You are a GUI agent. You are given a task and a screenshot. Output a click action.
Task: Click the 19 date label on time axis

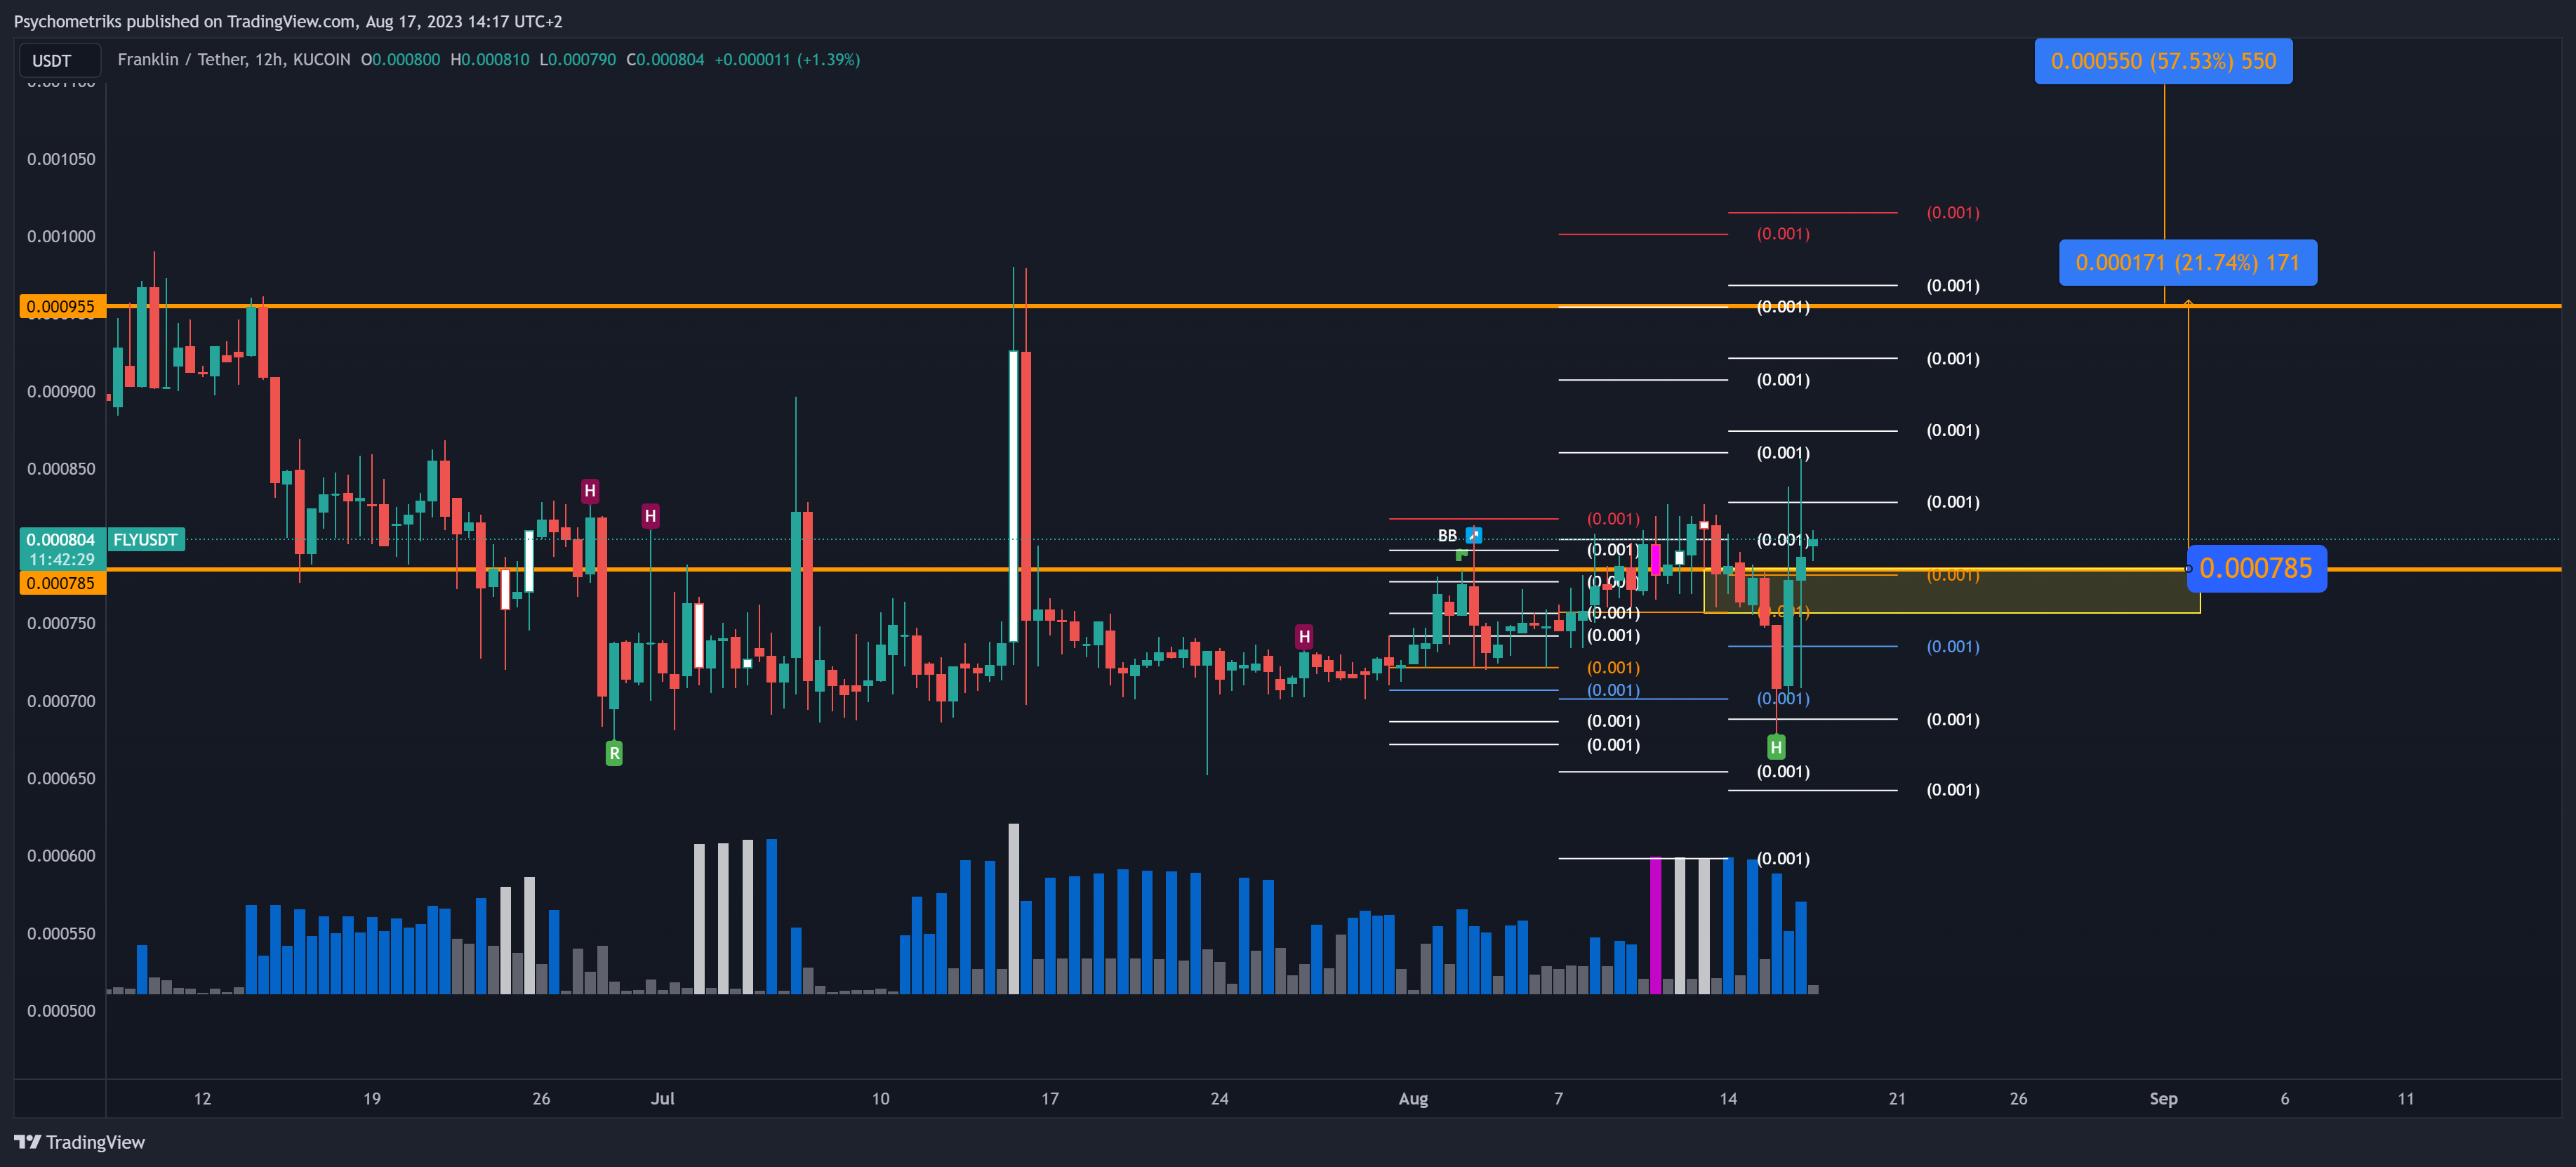tap(372, 1099)
